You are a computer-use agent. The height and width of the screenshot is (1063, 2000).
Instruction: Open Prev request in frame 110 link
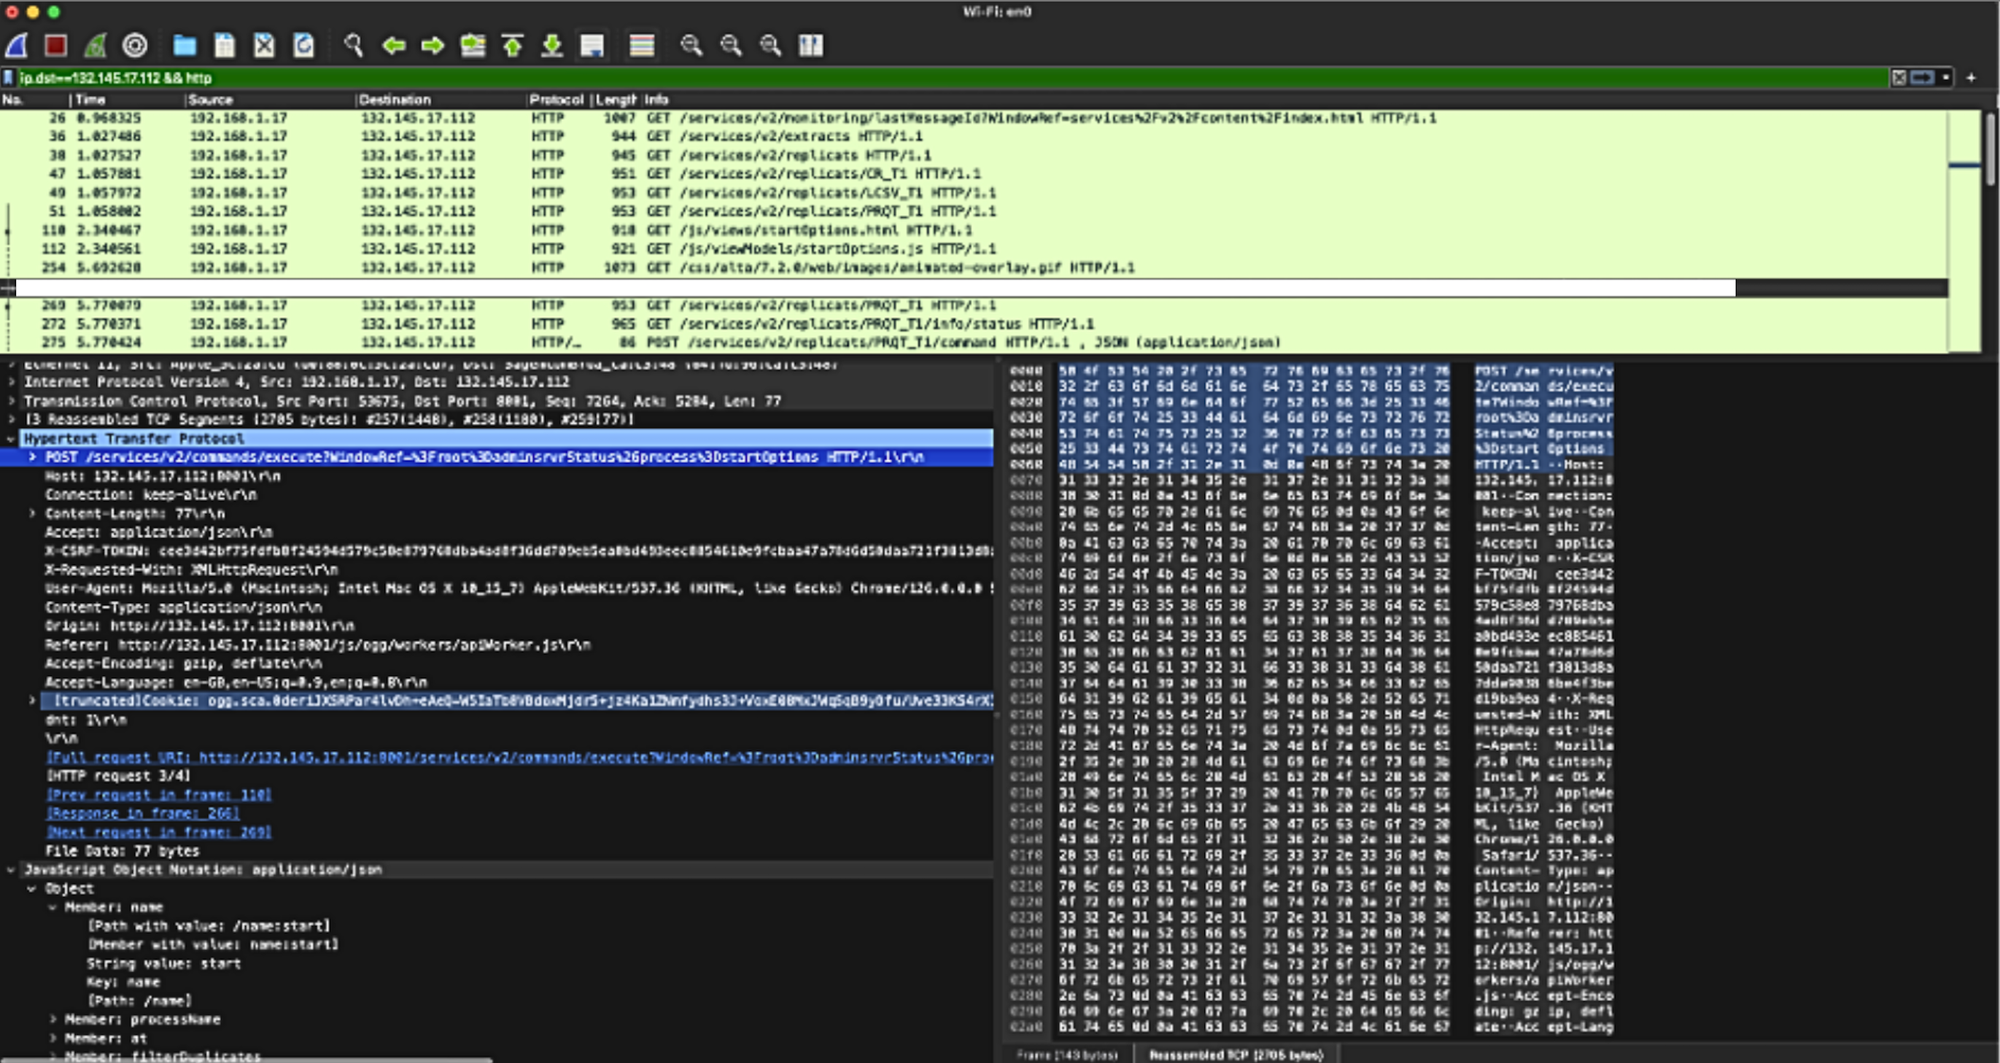159,794
